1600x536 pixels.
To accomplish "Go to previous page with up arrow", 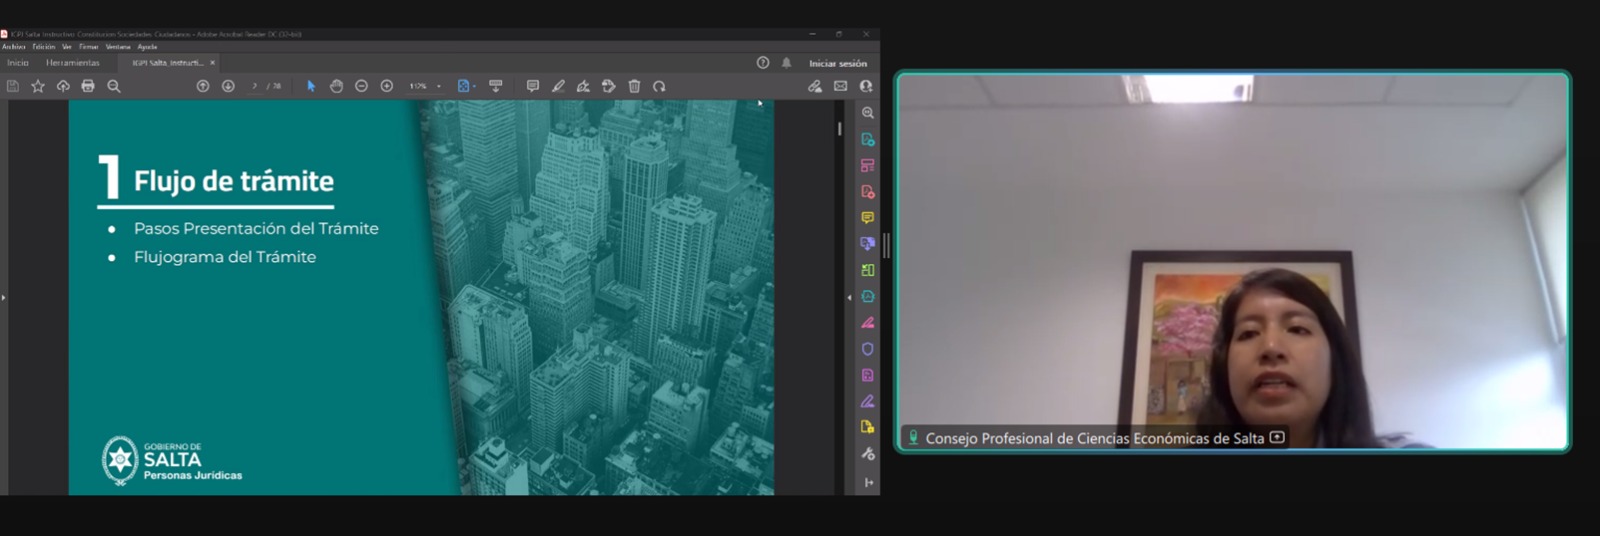I will [203, 86].
